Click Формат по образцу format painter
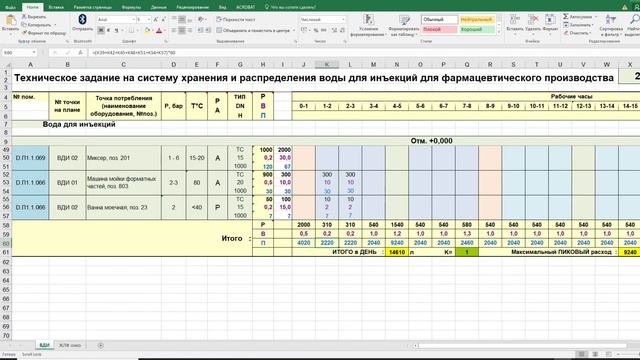 tap(44, 33)
